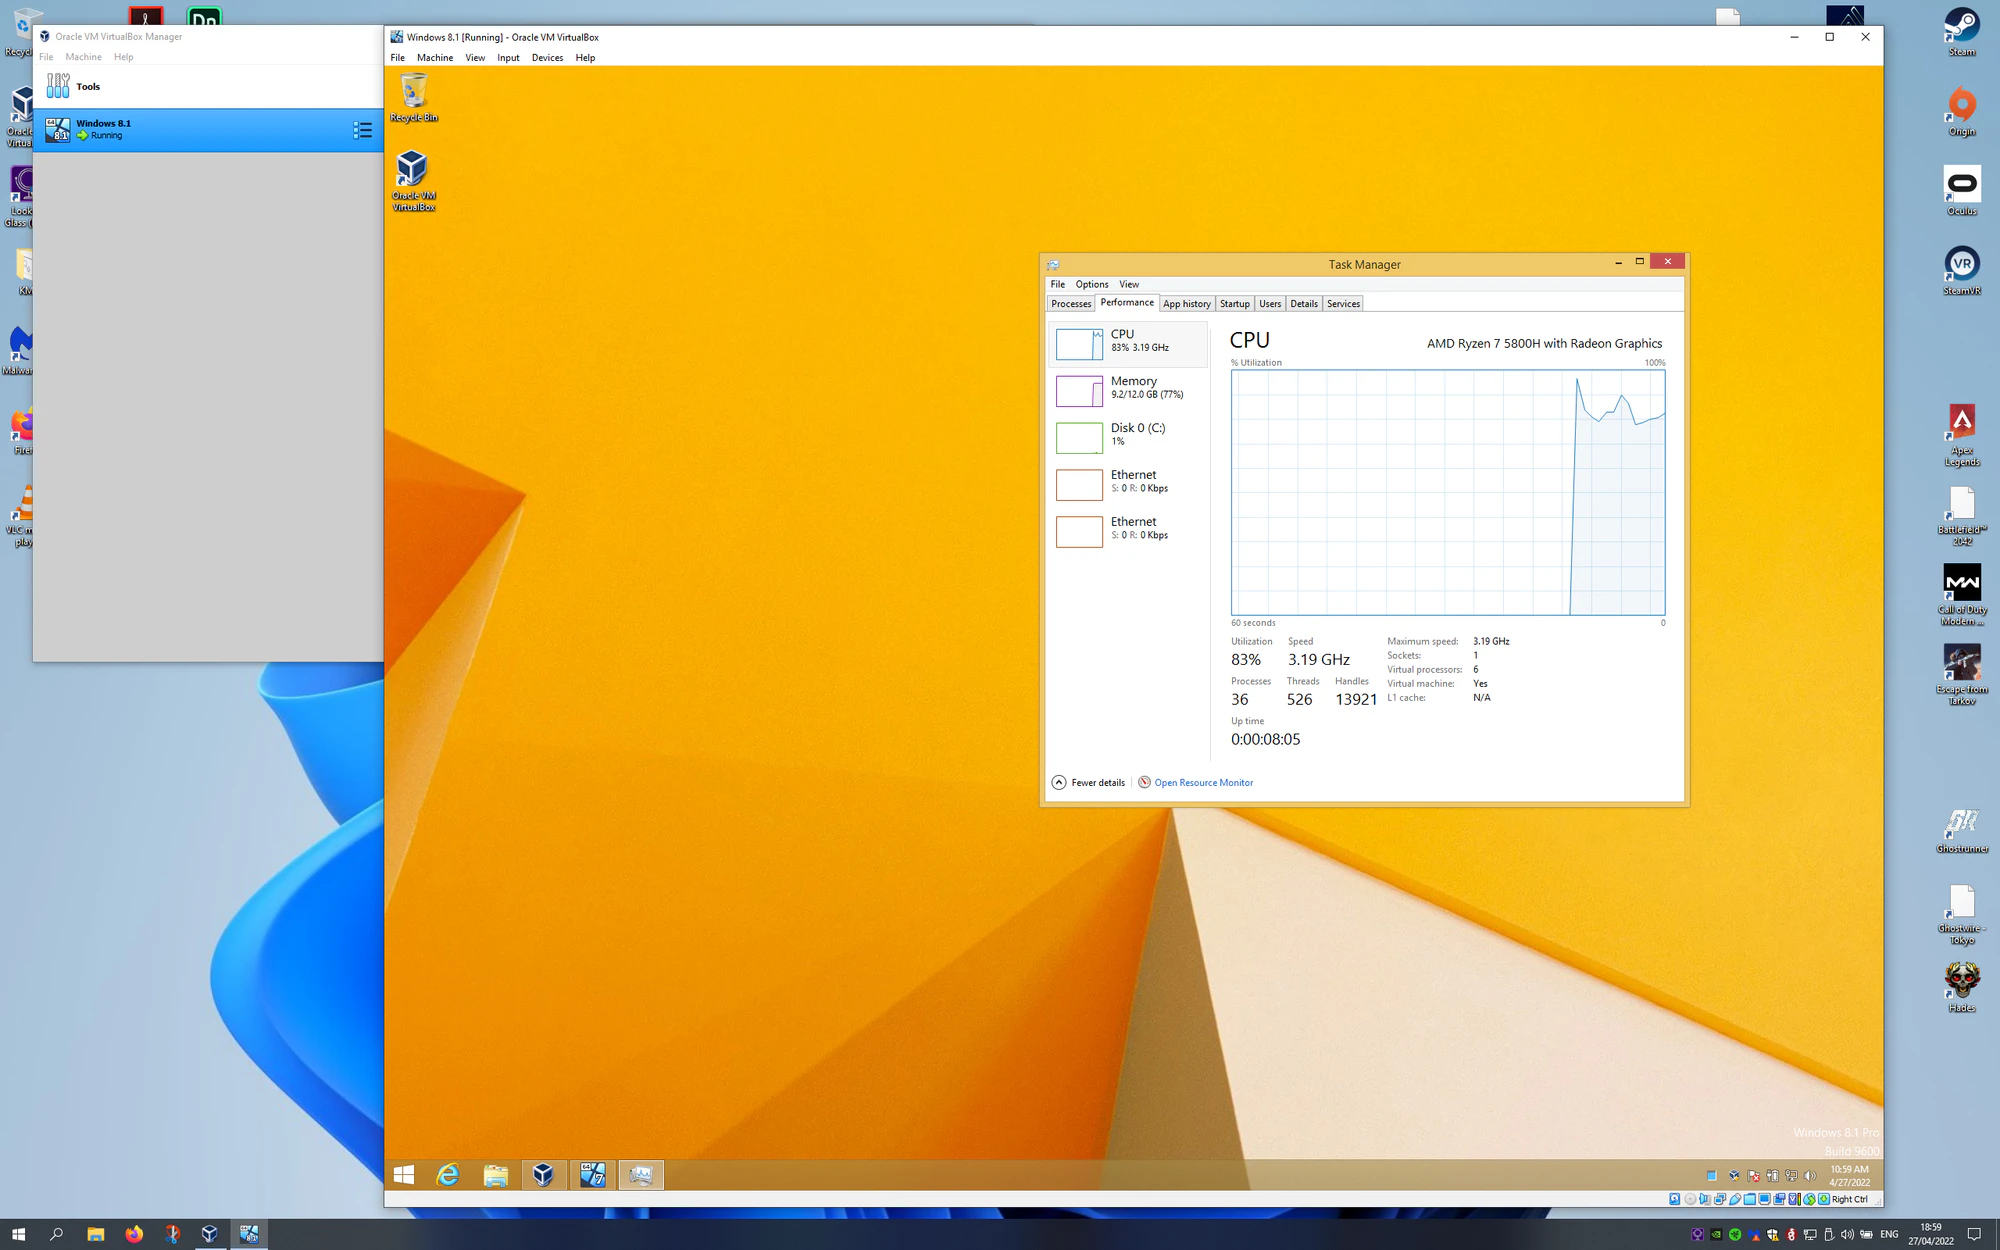This screenshot has width=2000, height=1250.
Task: Show the Memory performance graph
Action: [x=1128, y=388]
